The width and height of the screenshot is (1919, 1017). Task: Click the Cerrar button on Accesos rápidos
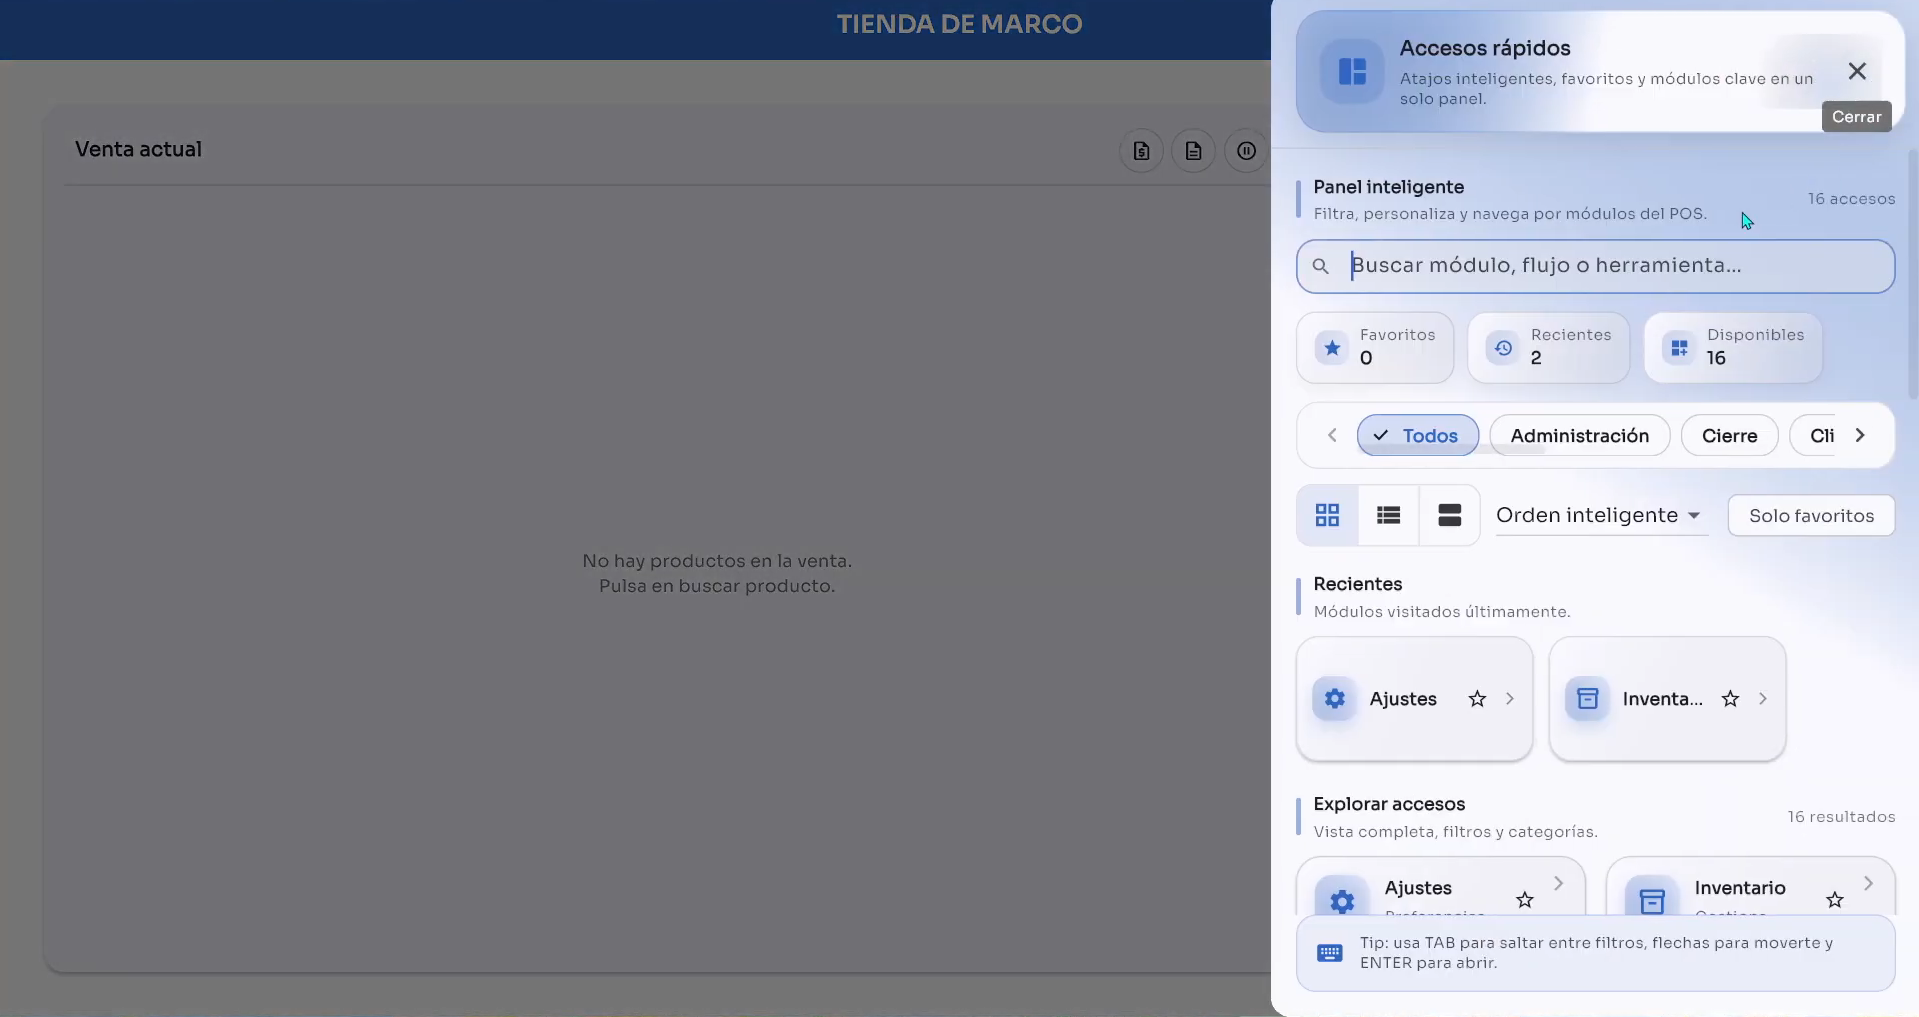[1857, 71]
